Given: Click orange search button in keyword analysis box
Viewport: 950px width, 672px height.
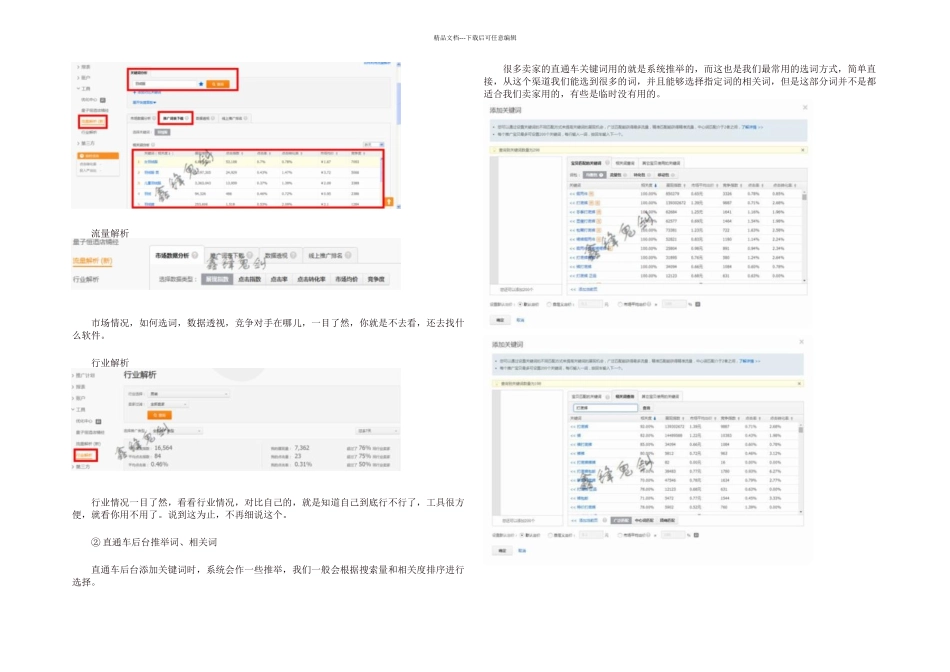Looking at the screenshot, I should click(218, 84).
